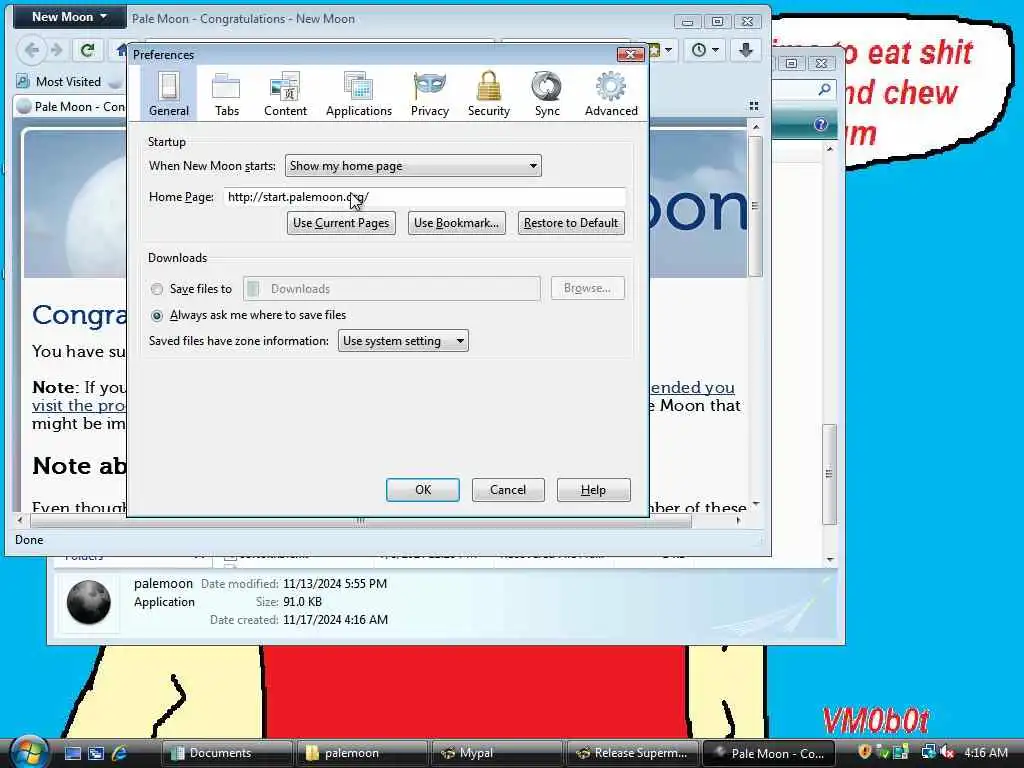Click Use Current Pages button
This screenshot has height=768, width=1024.
(x=341, y=223)
